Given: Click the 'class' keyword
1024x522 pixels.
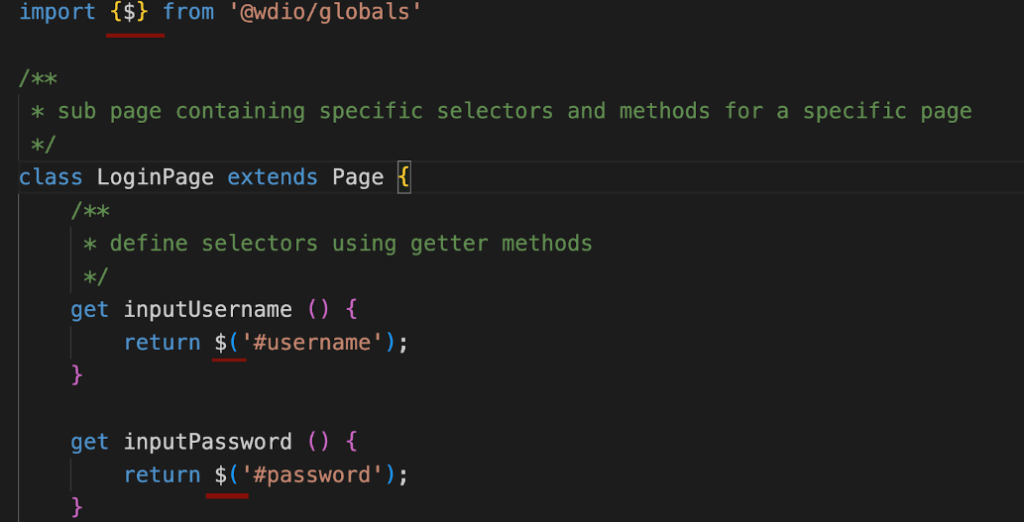Looking at the screenshot, I should click(51, 177).
